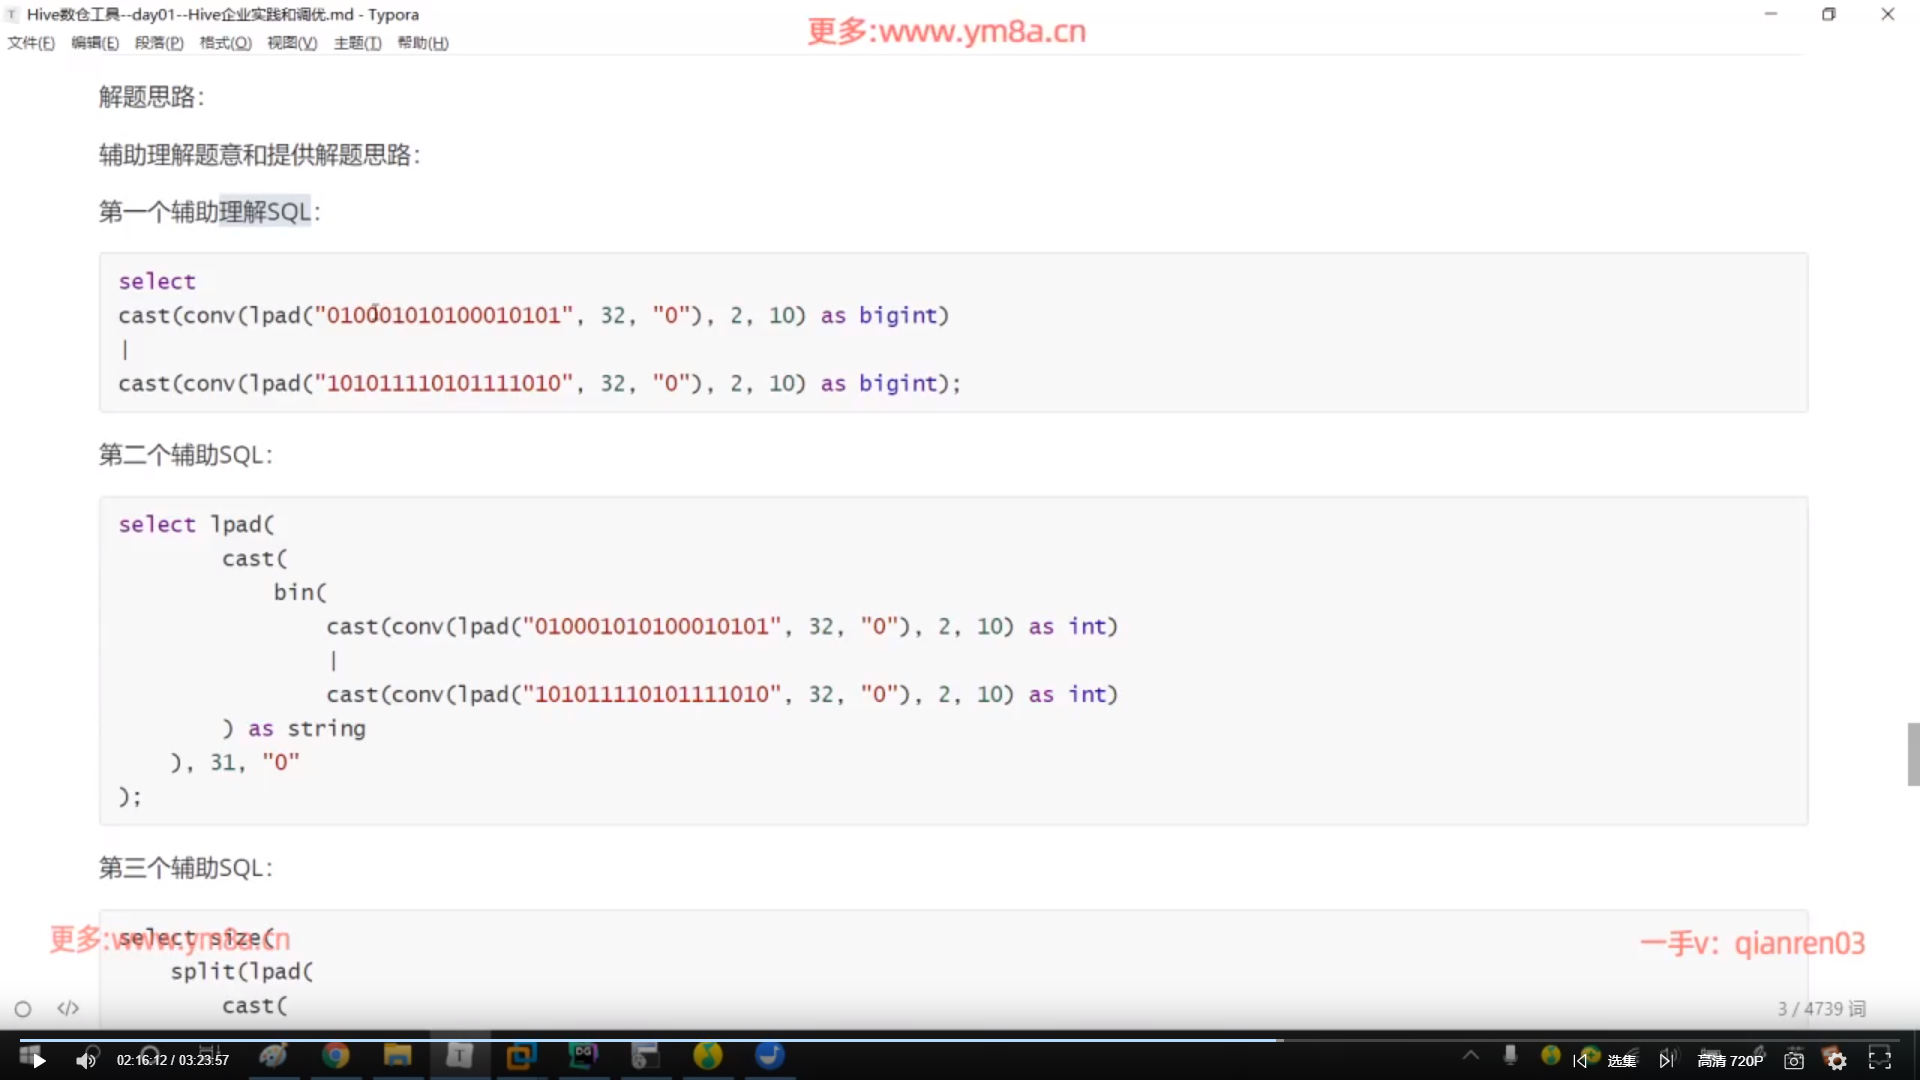The width and height of the screenshot is (1920, 1080).
Task: Toggle the sidebar circle icon
Action: click(x=23, y=1009)
